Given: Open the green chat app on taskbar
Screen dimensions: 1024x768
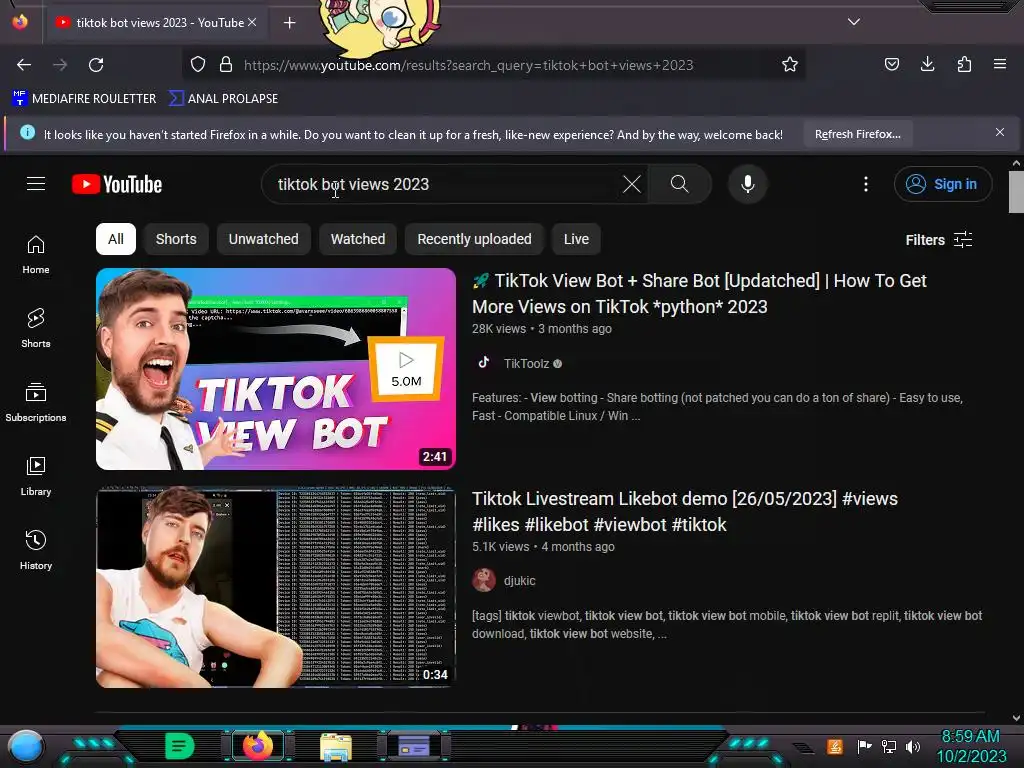Looking at the screenshot, I should pyautogui.click(x=179, y=746).
